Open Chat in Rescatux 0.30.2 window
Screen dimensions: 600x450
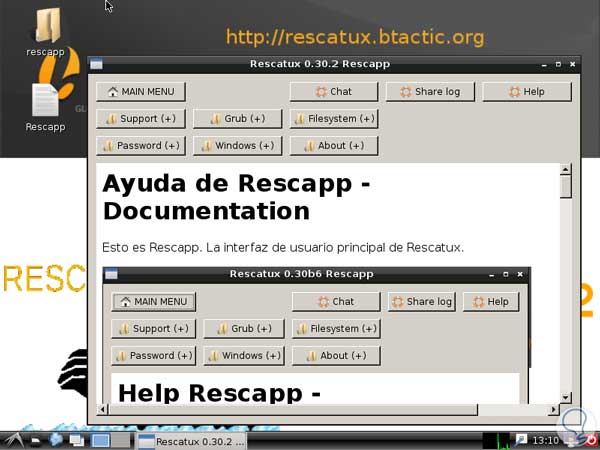pyautogui.click(x=334, y=92)
